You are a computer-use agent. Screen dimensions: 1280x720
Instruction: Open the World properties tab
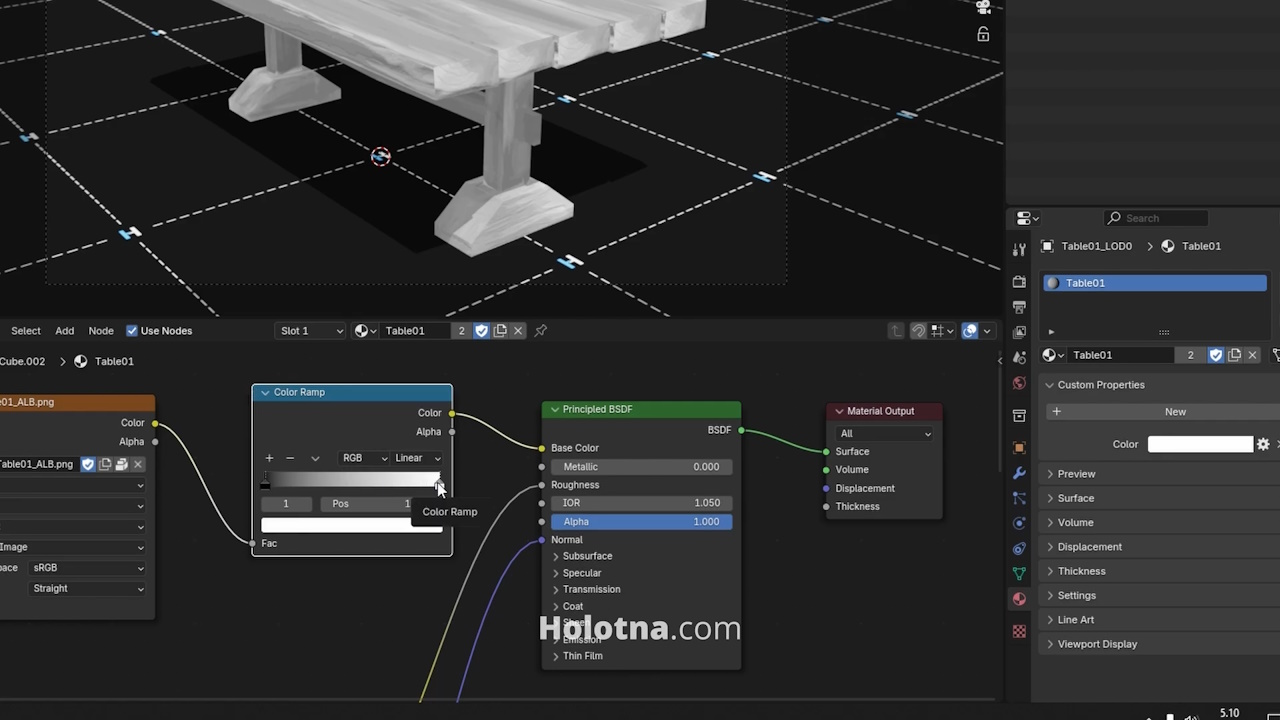1019,383
